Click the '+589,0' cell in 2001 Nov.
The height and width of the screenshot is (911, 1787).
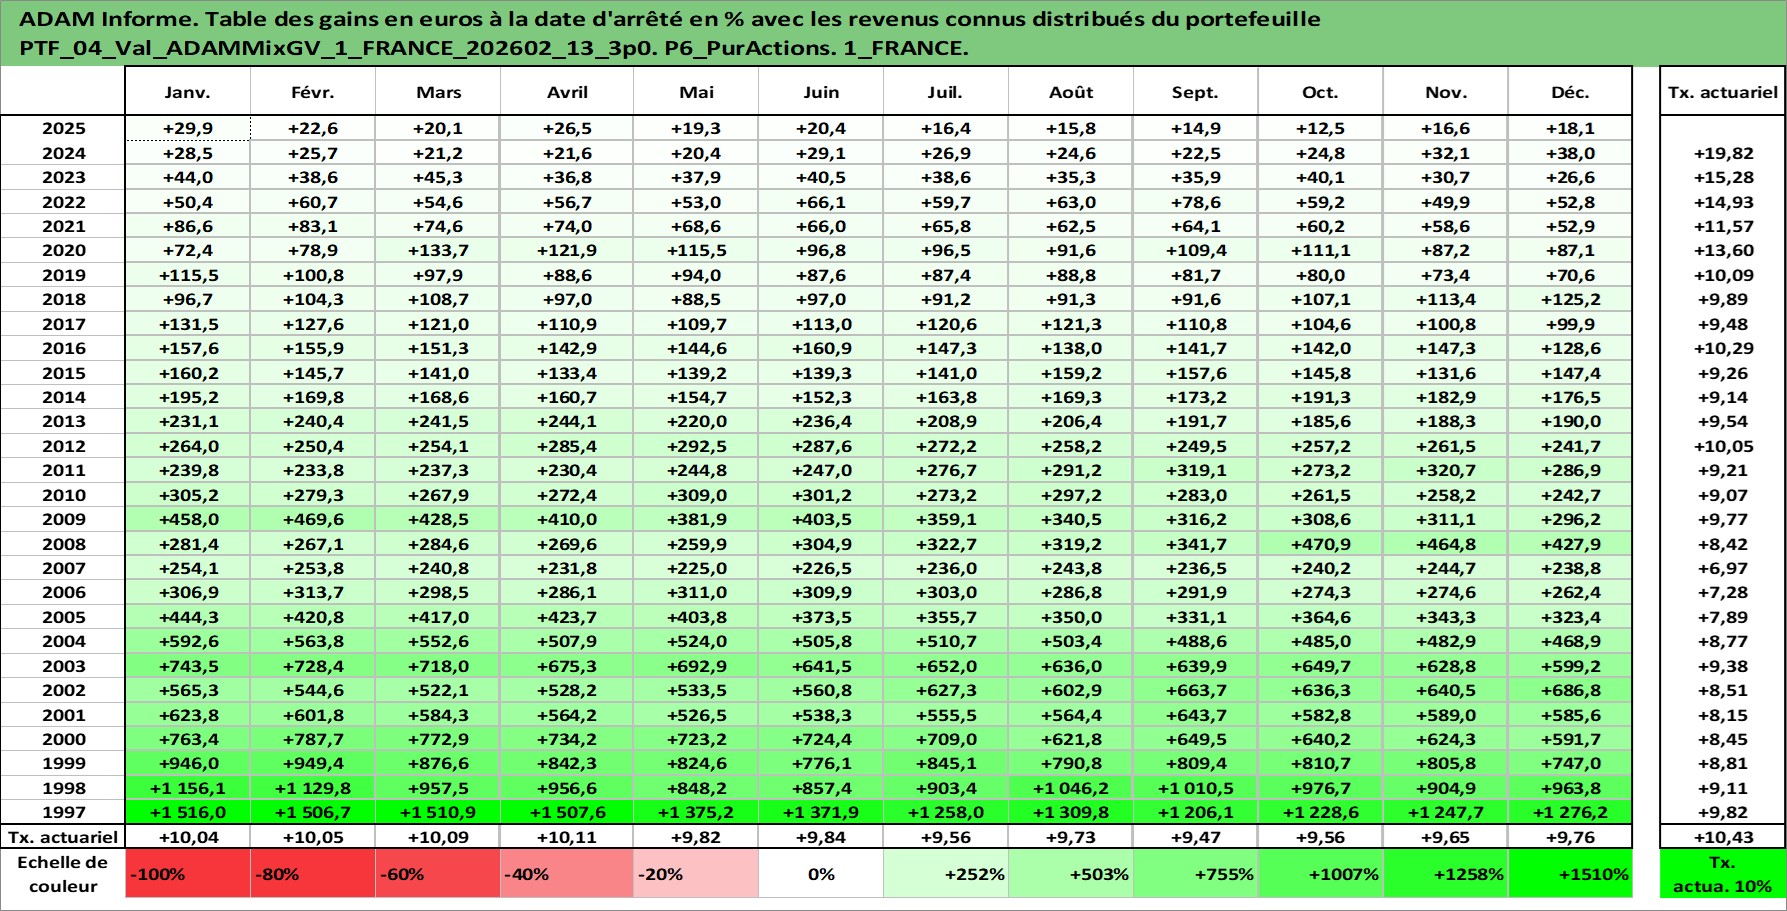[x=1445, y=715]
